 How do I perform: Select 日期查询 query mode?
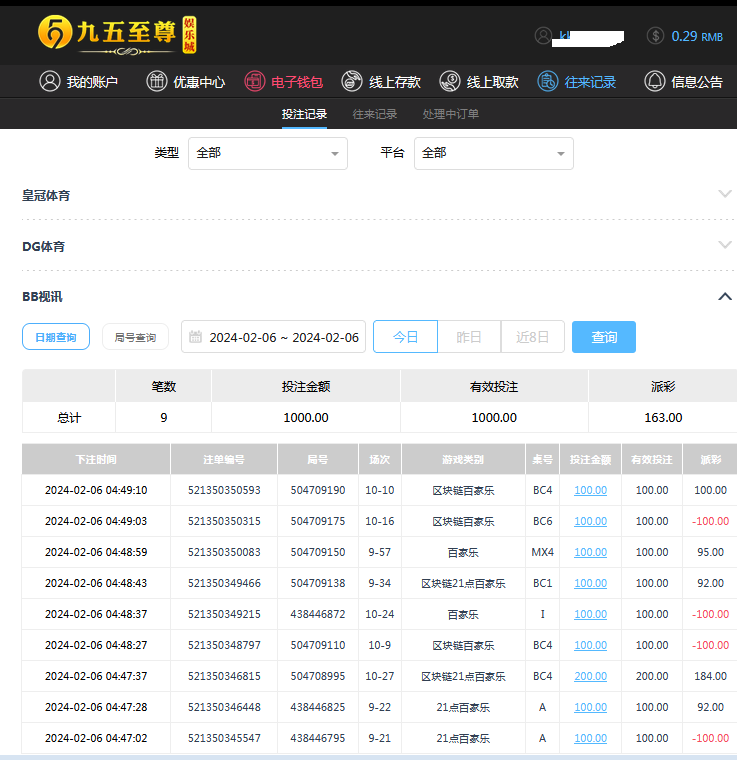click(56, 337)
